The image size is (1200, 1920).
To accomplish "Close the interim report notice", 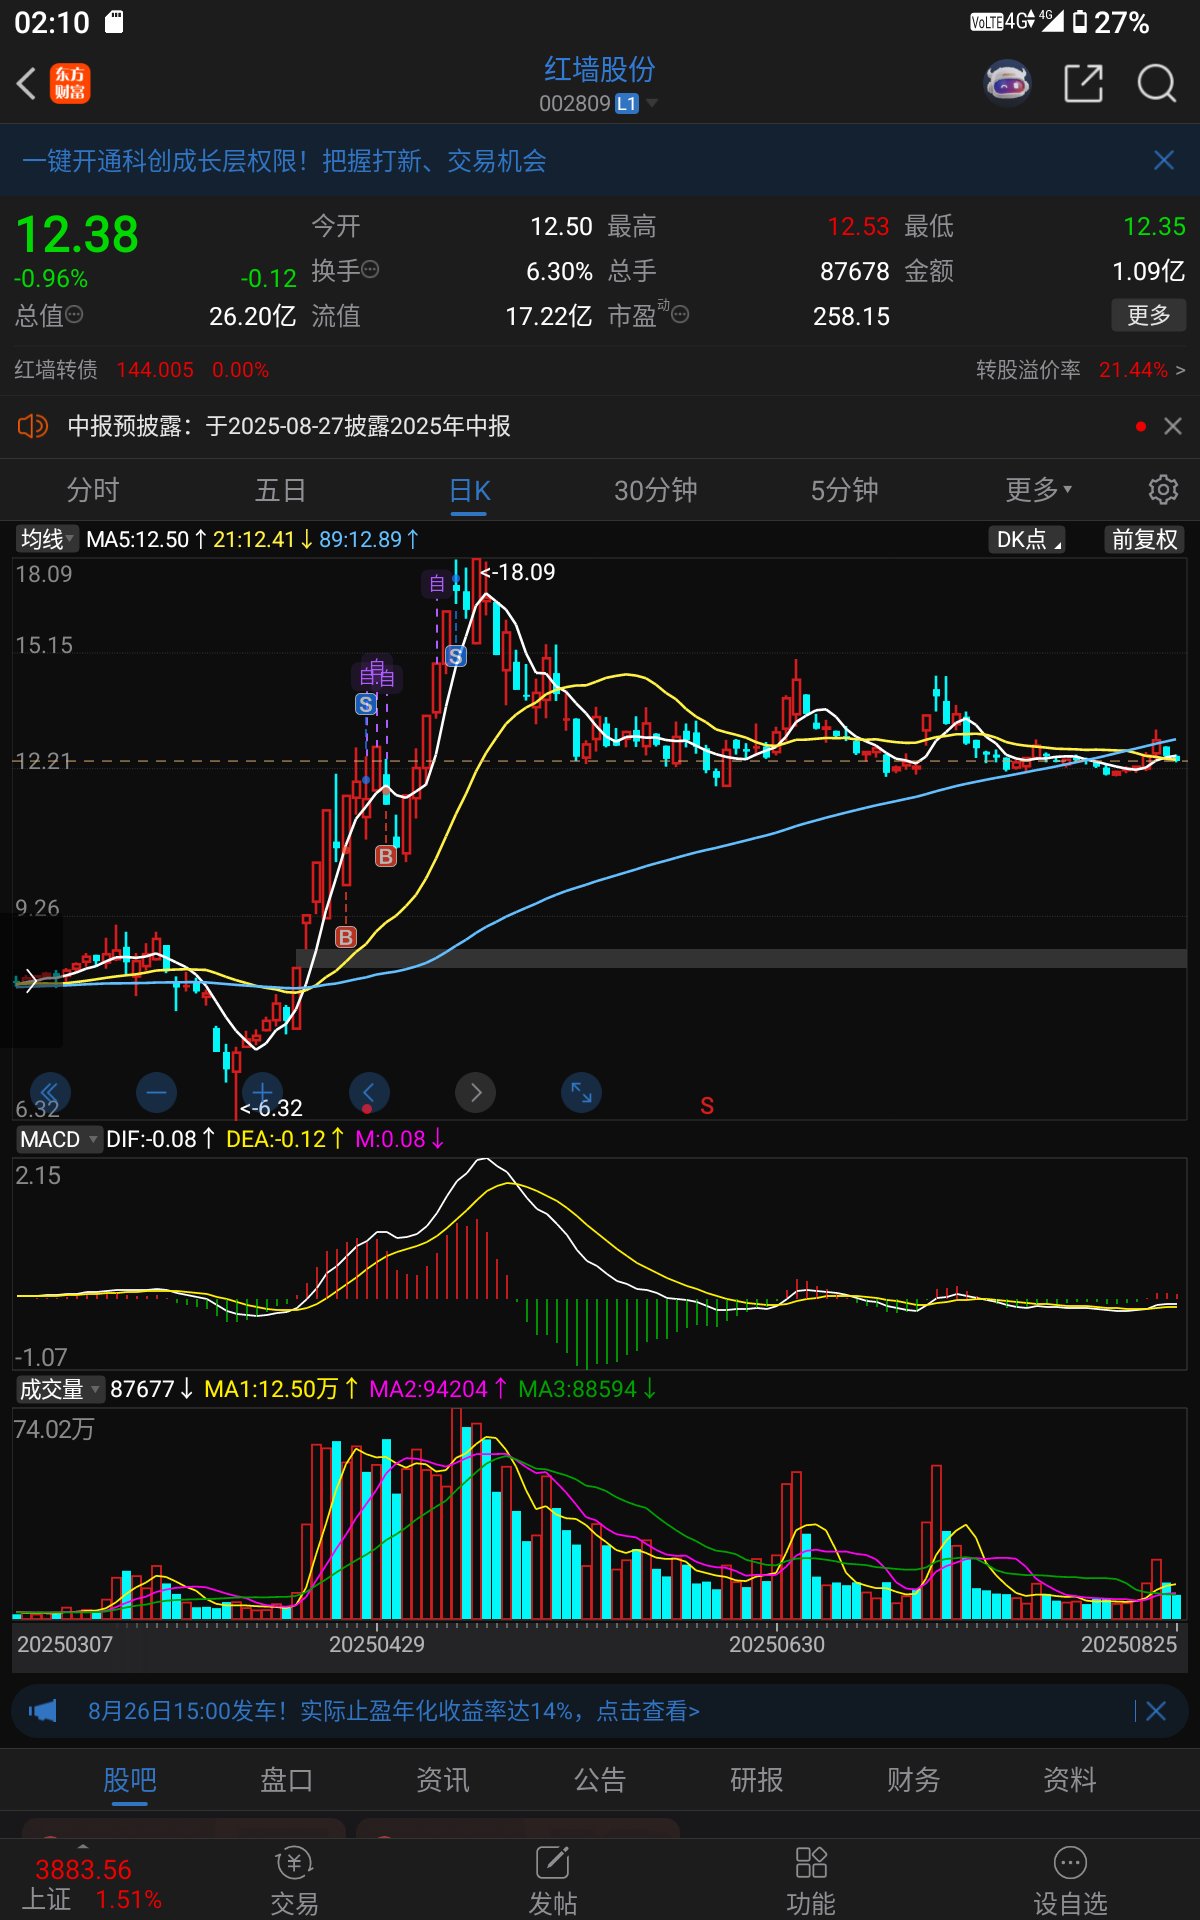I will 1173,426.
